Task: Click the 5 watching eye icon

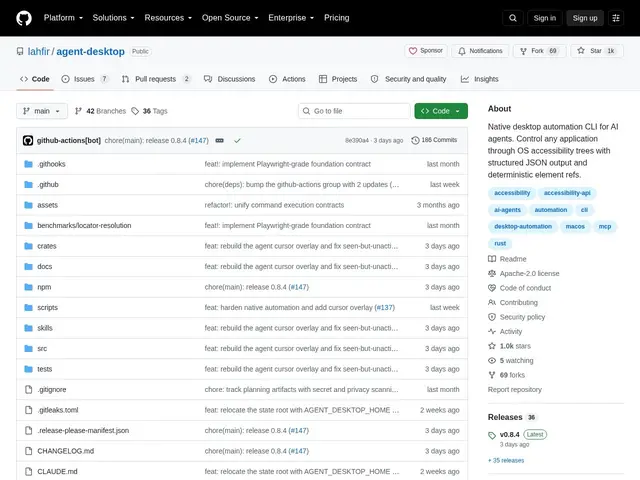Action: 492,360
